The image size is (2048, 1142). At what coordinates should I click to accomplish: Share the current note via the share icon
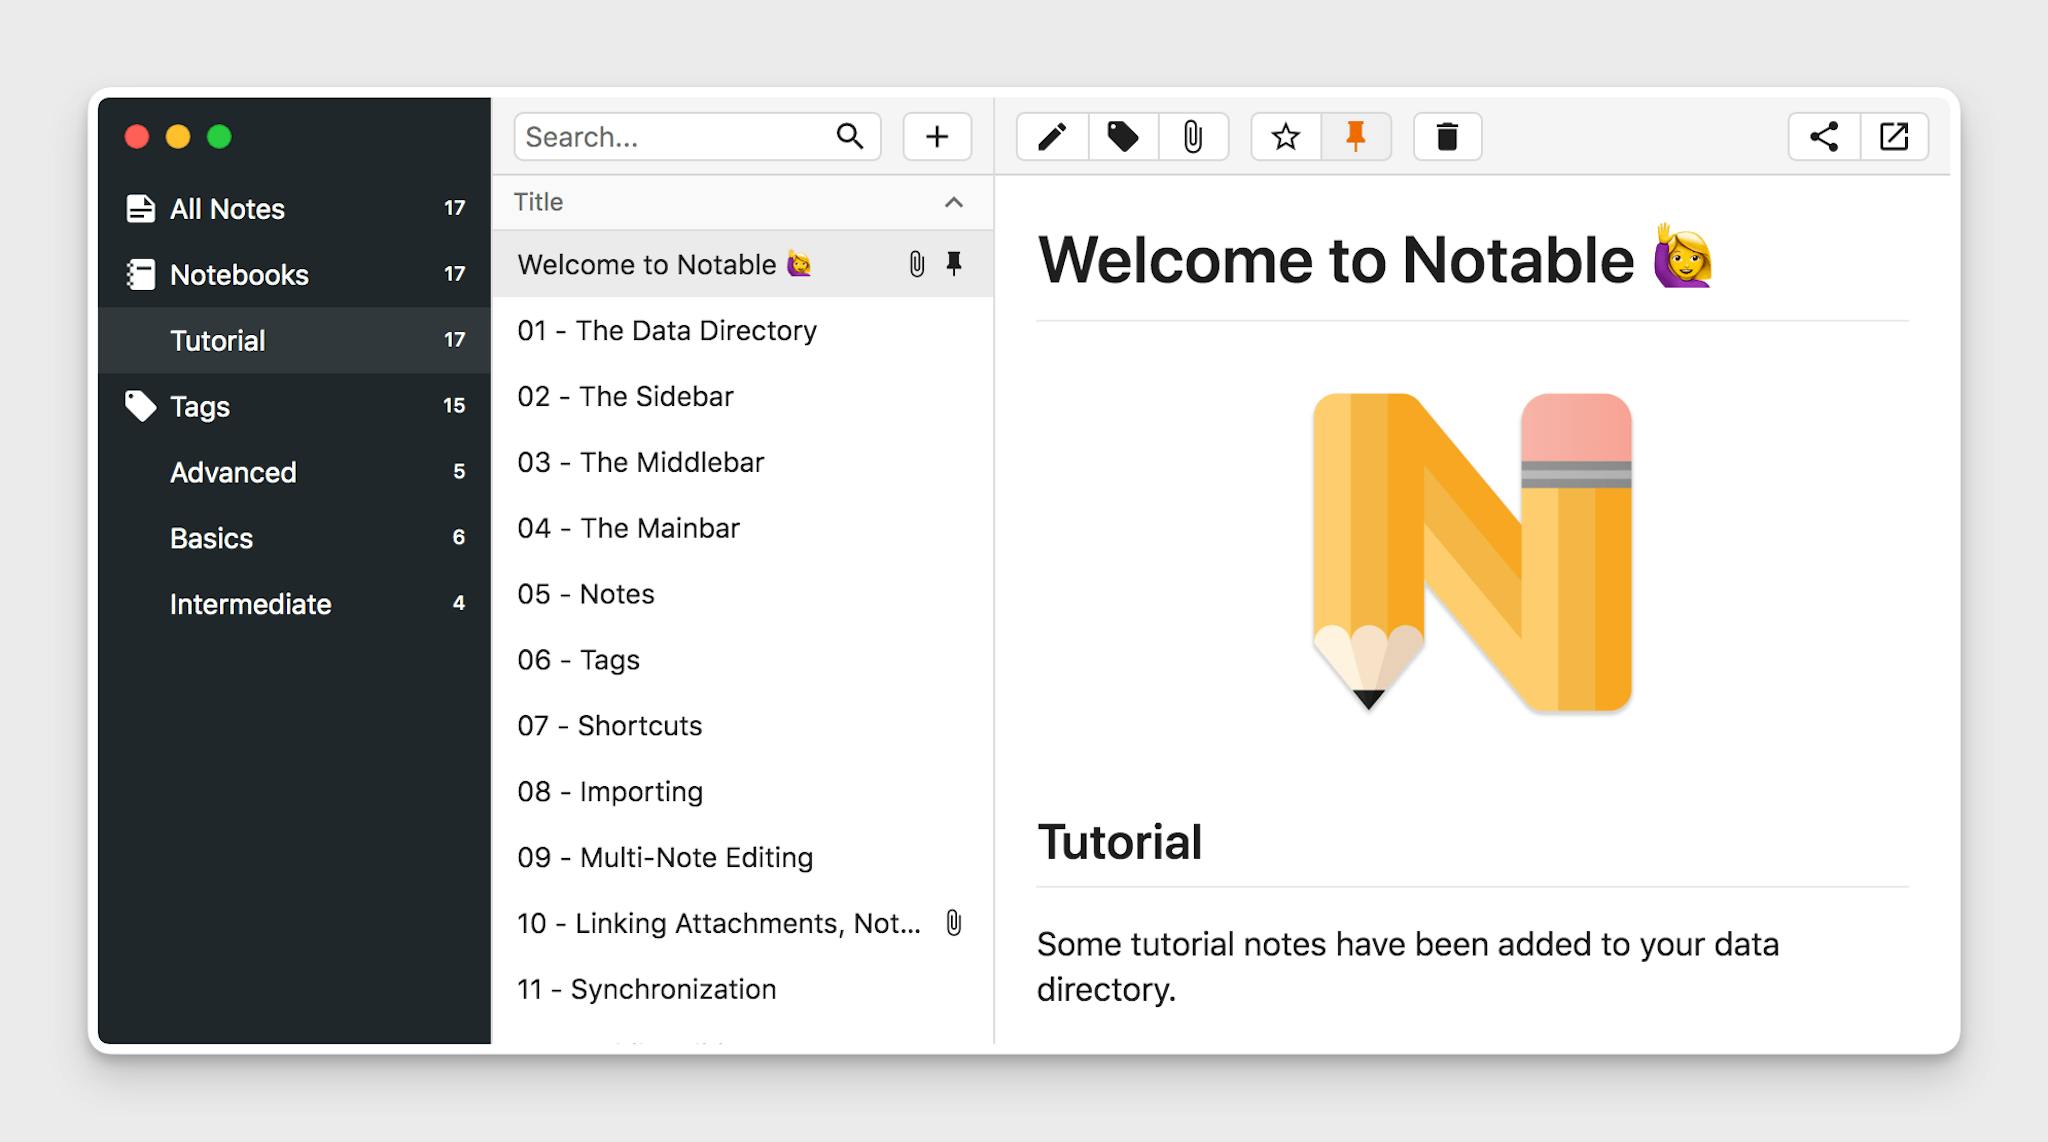(1823, 137)
